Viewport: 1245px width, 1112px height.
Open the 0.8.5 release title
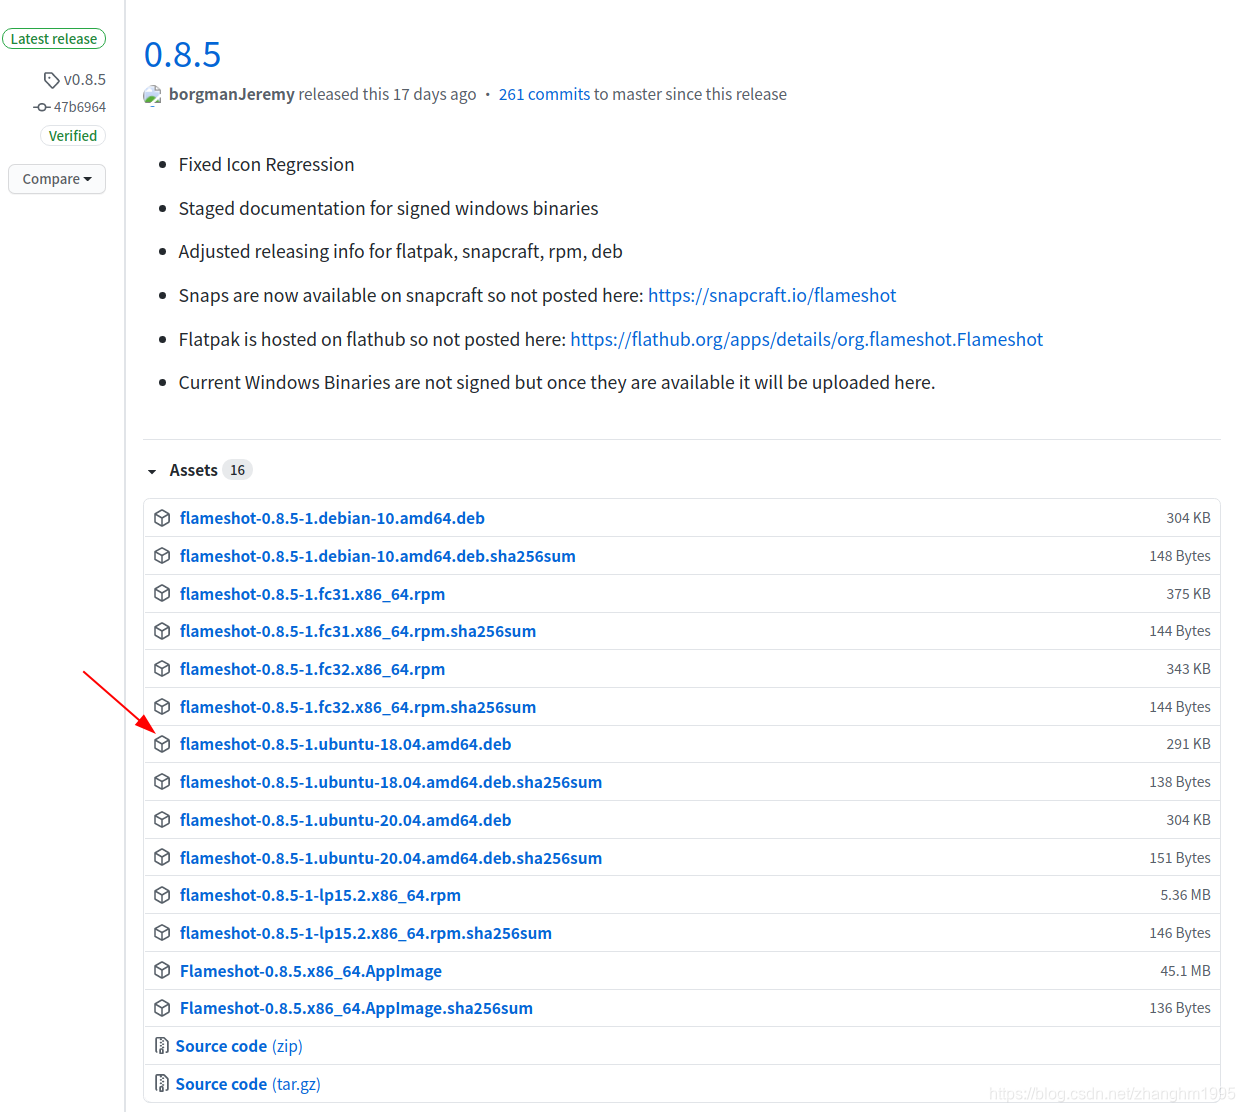tap(182, 54)
